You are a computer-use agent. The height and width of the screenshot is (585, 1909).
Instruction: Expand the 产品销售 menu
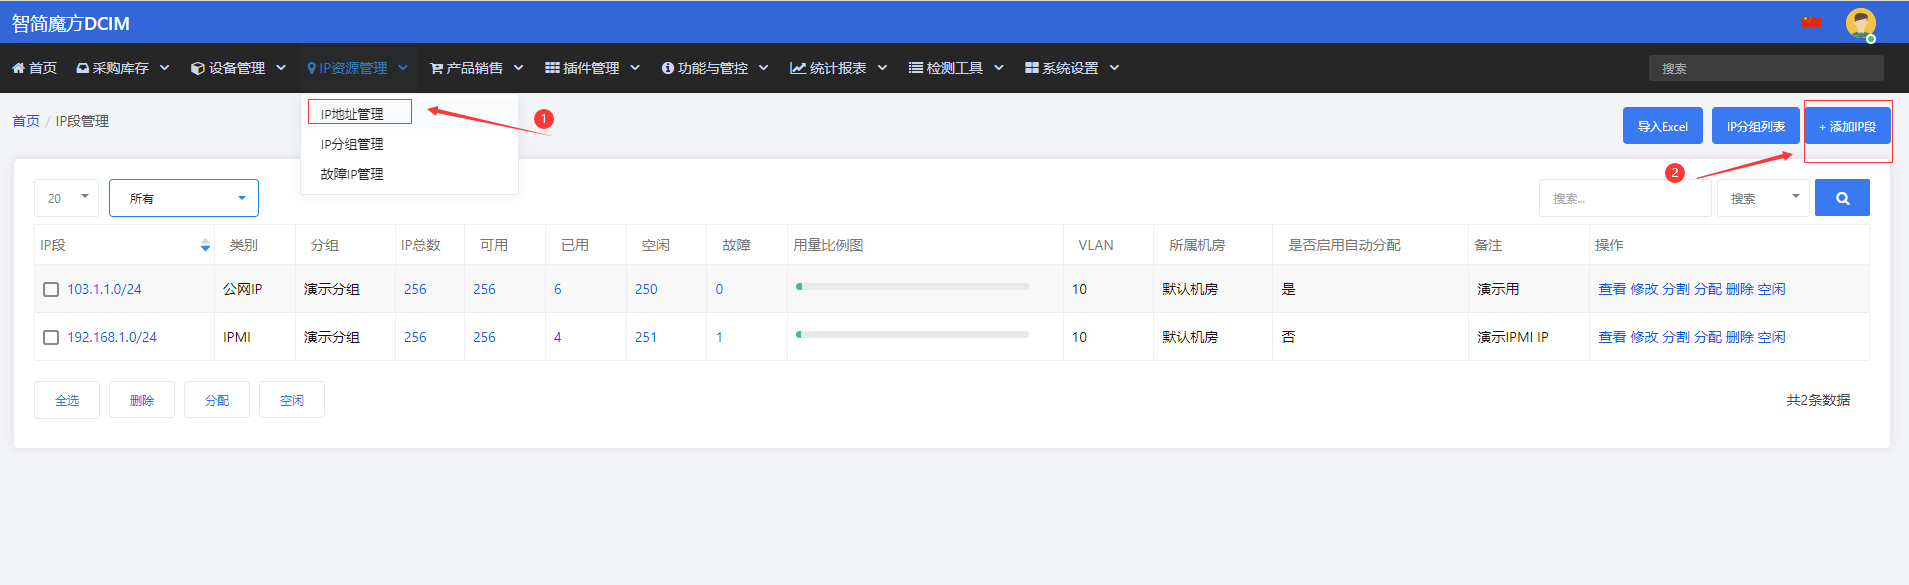click(x=476, y=68)
